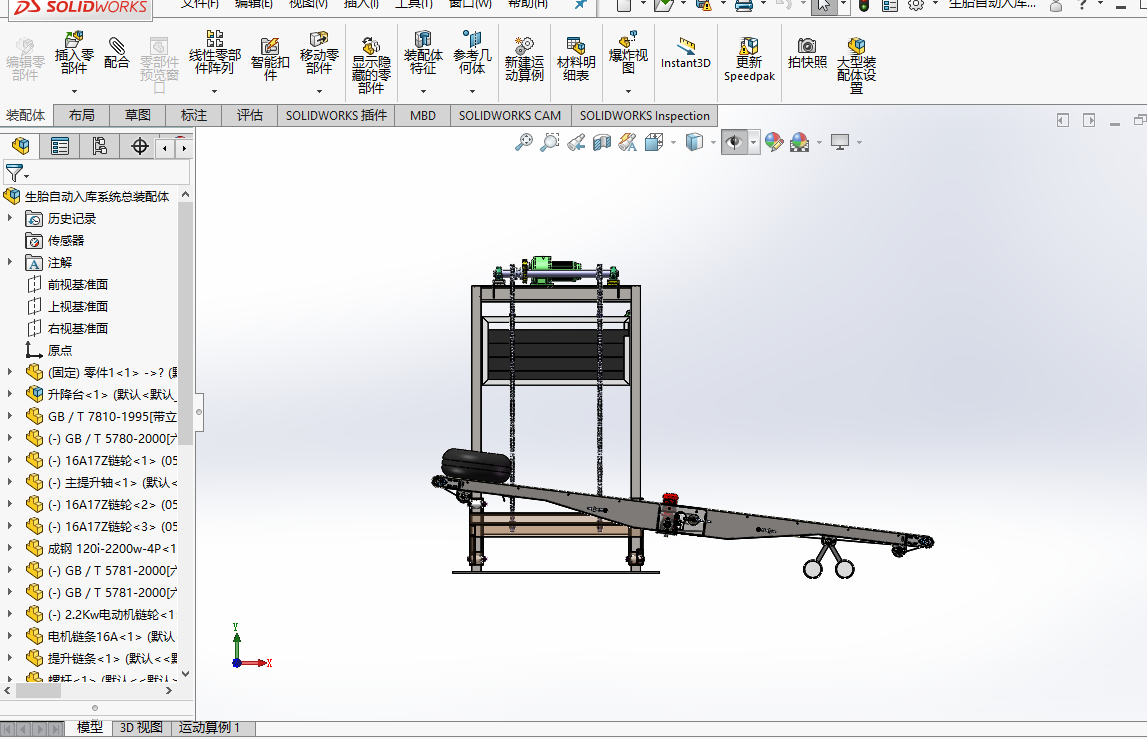Select the 移动零部件 Move Component tool

point(319,53)
